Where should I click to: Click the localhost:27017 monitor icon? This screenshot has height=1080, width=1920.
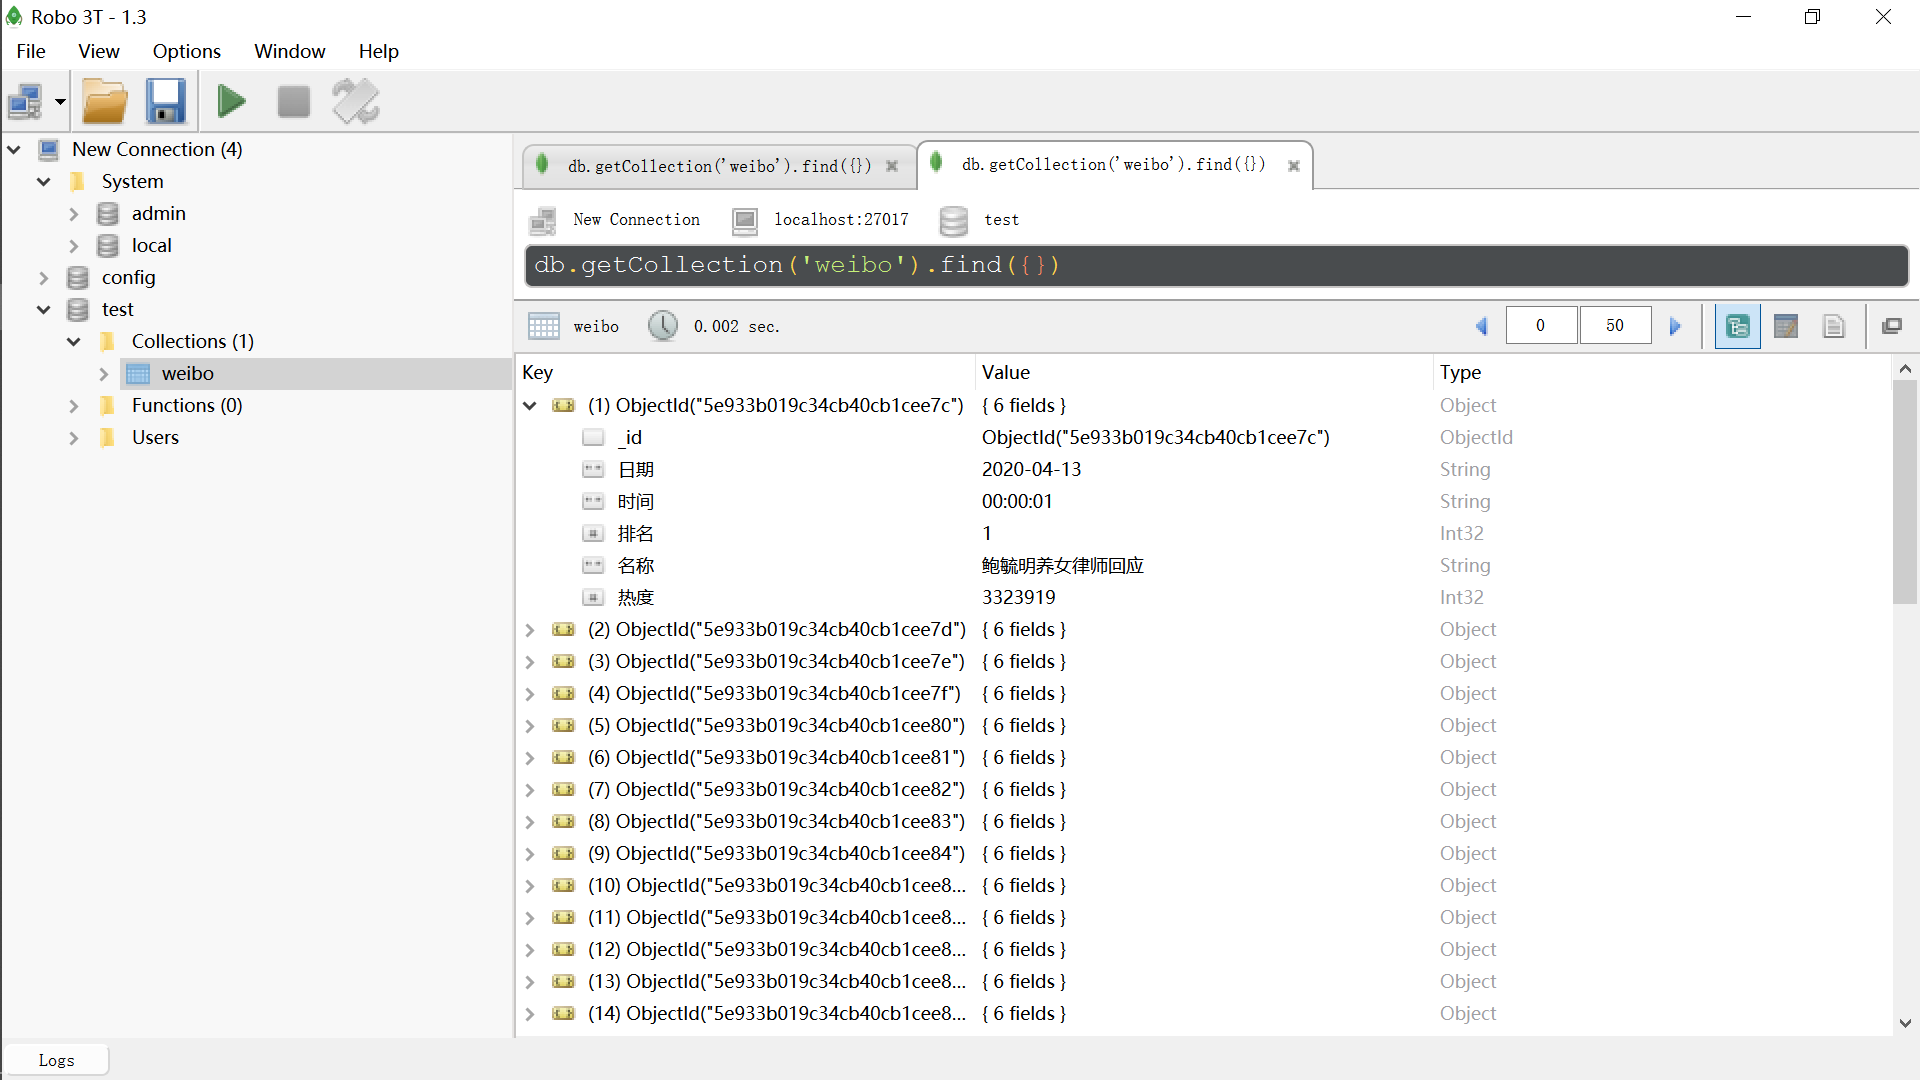pos(745,220)
